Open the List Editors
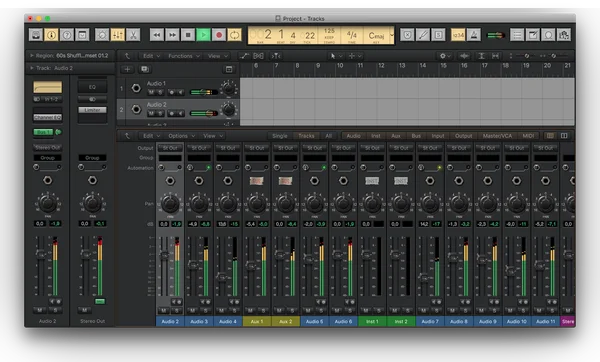 coord(517,35)
